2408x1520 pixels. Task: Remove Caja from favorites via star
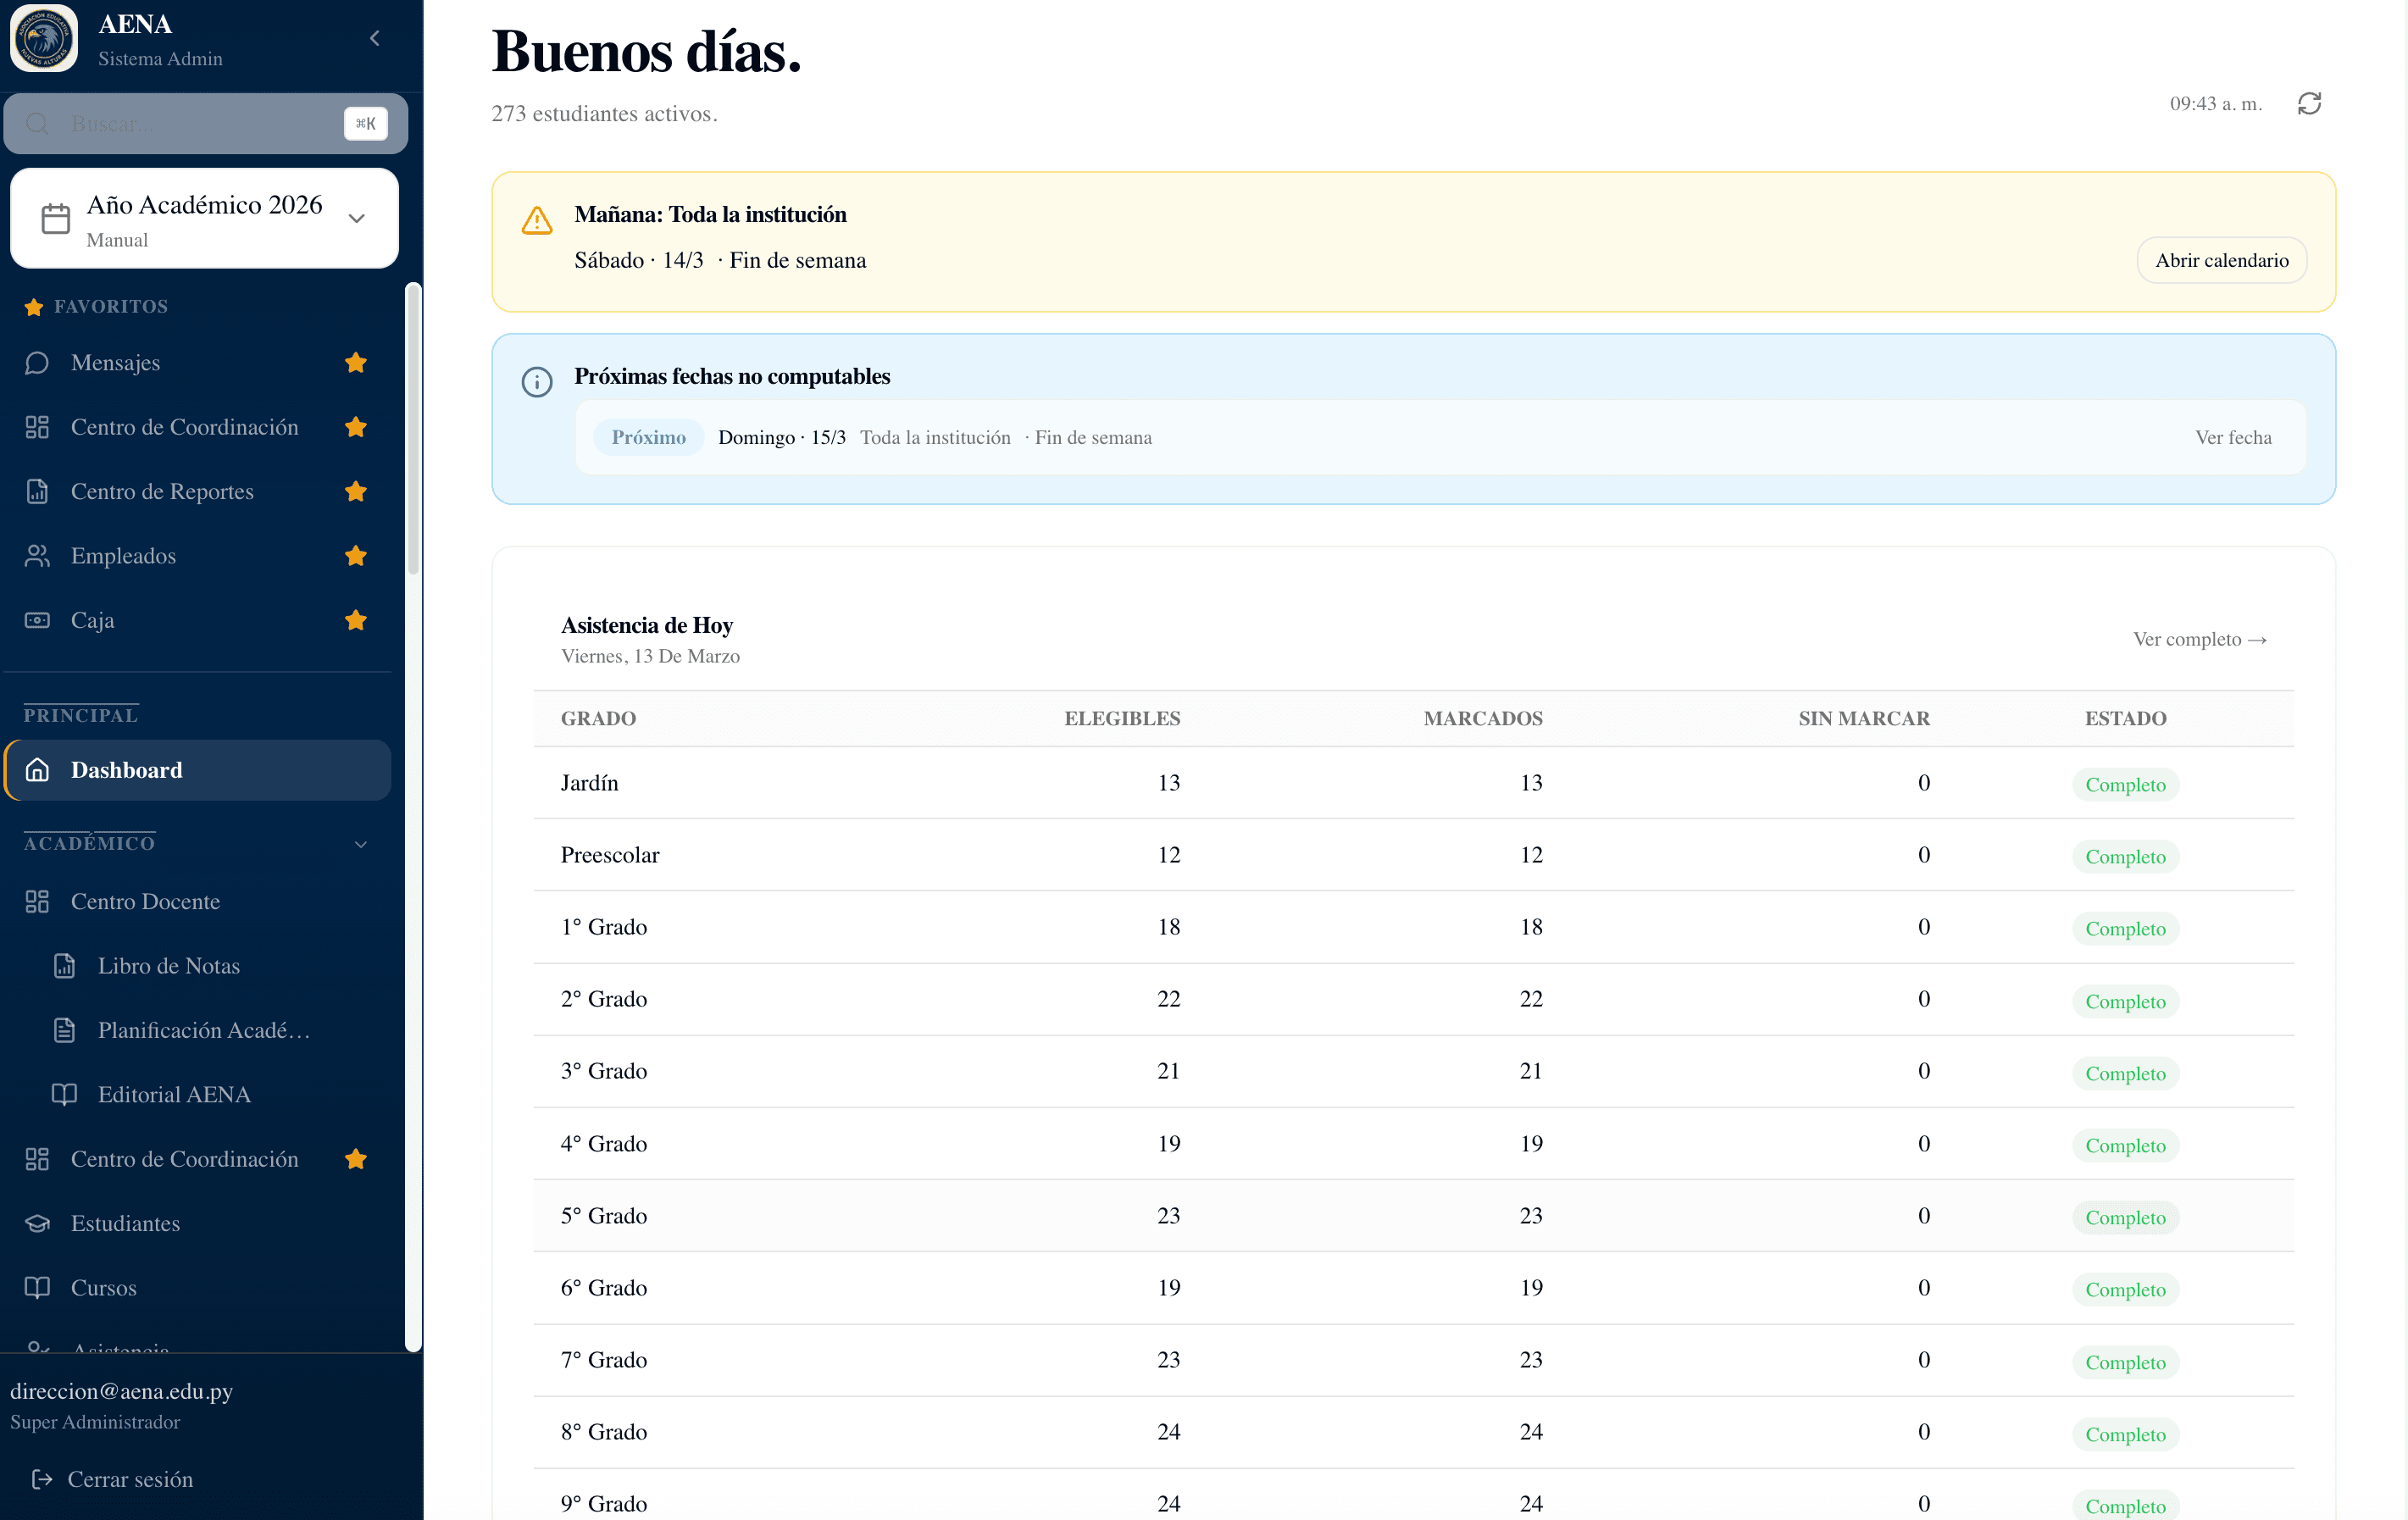point(356,620)
